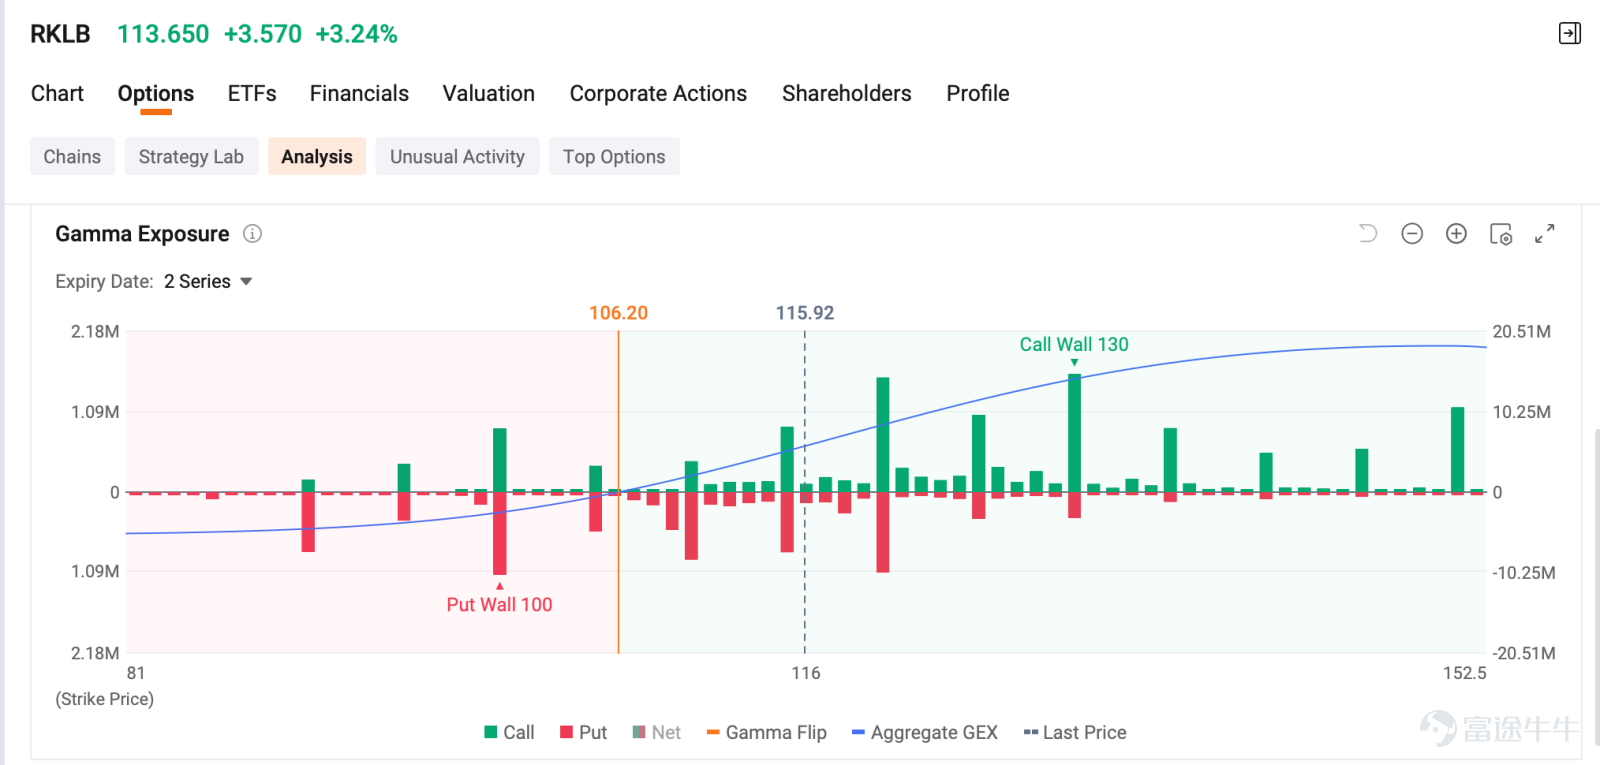This screenshot has width=1600, height=765.
Task: Open the Expiry Date 2 Series dropdown
Action: coord(208,282)
